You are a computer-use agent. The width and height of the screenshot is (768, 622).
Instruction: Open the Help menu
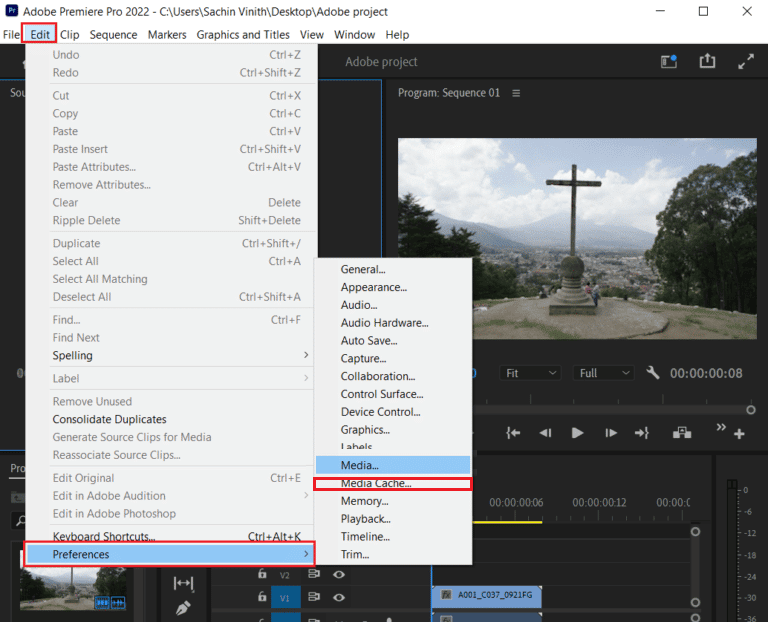click(397, 35)
